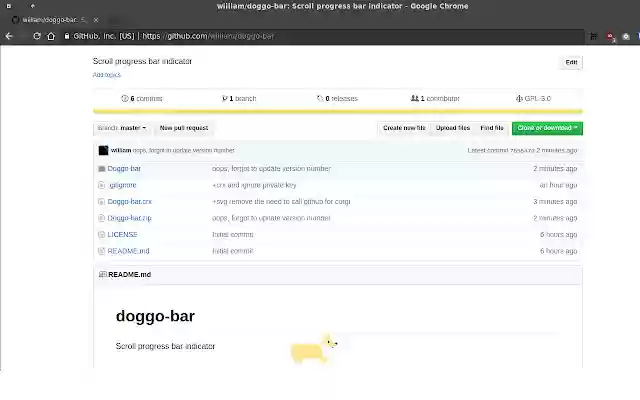Open LICENSE row 'Initial commit' message
Screen dimensions: 640x400
point(233,235)
